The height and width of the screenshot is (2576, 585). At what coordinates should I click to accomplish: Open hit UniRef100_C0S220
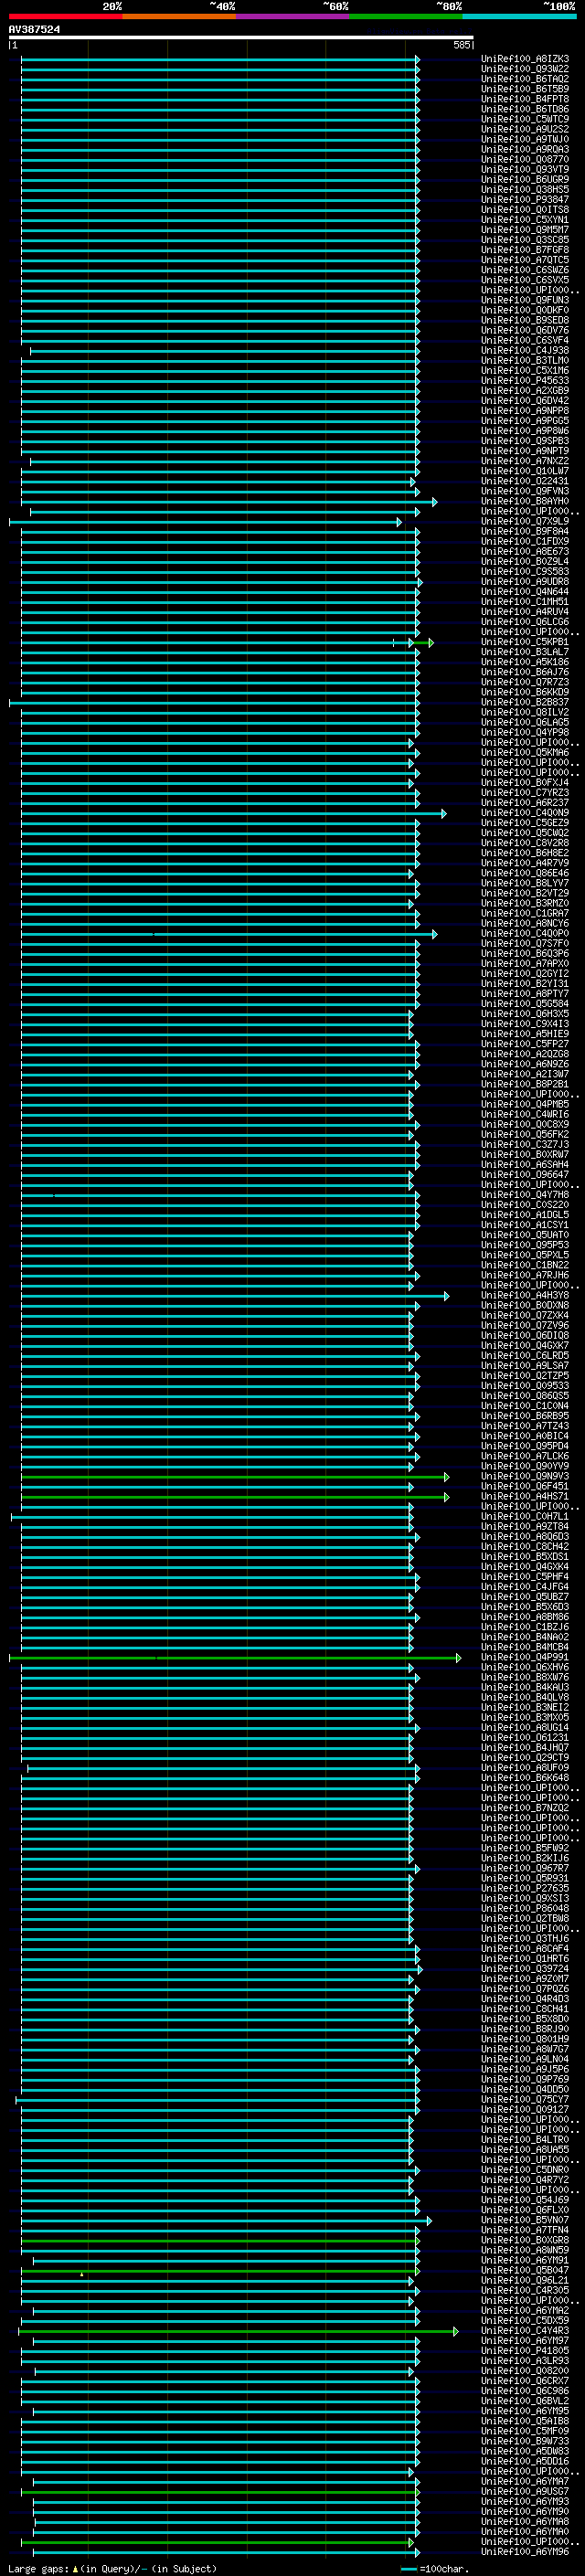point(525,1205)
